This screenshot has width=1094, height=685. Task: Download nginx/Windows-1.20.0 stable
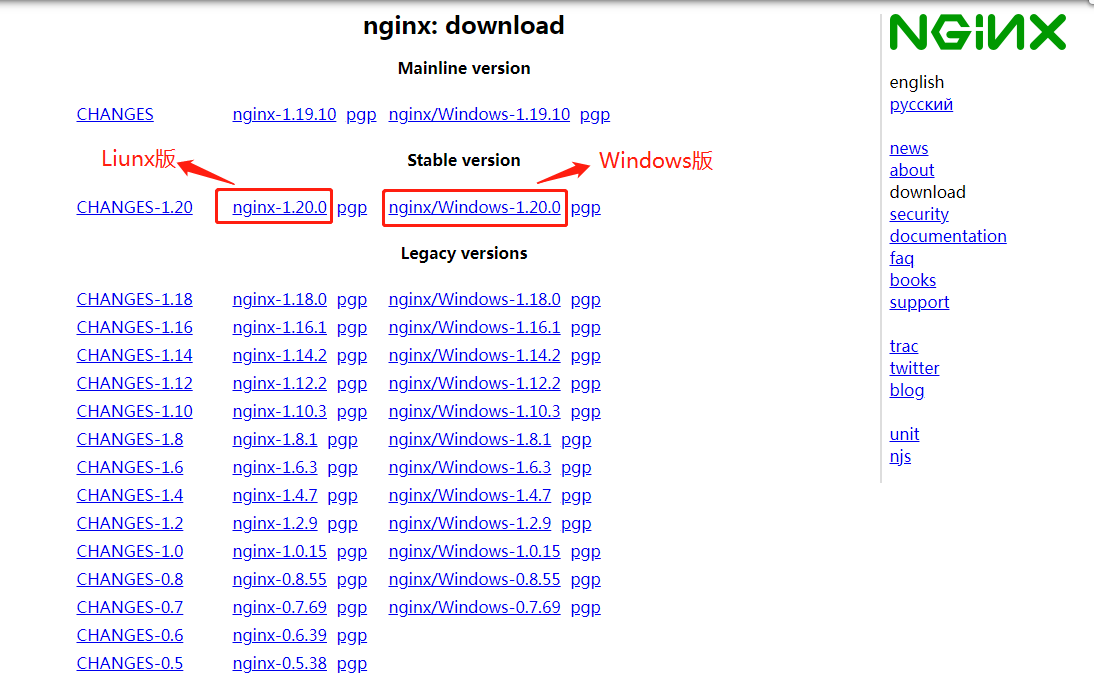(x=474, y=207)
